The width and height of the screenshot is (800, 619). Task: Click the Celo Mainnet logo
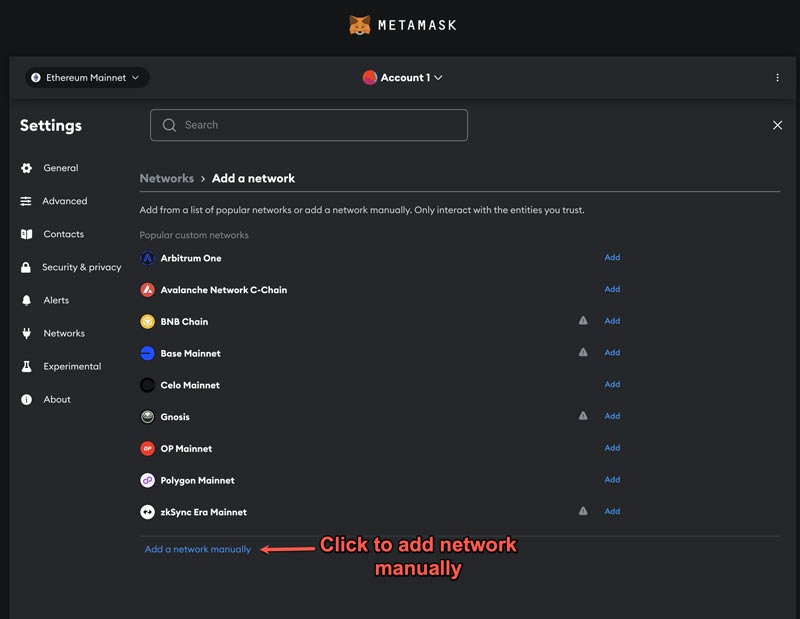click(x=147, y=385)
